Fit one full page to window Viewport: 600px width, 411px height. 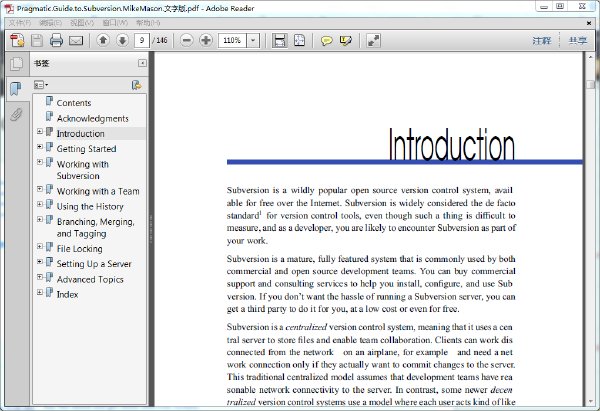tap(300, 40)
